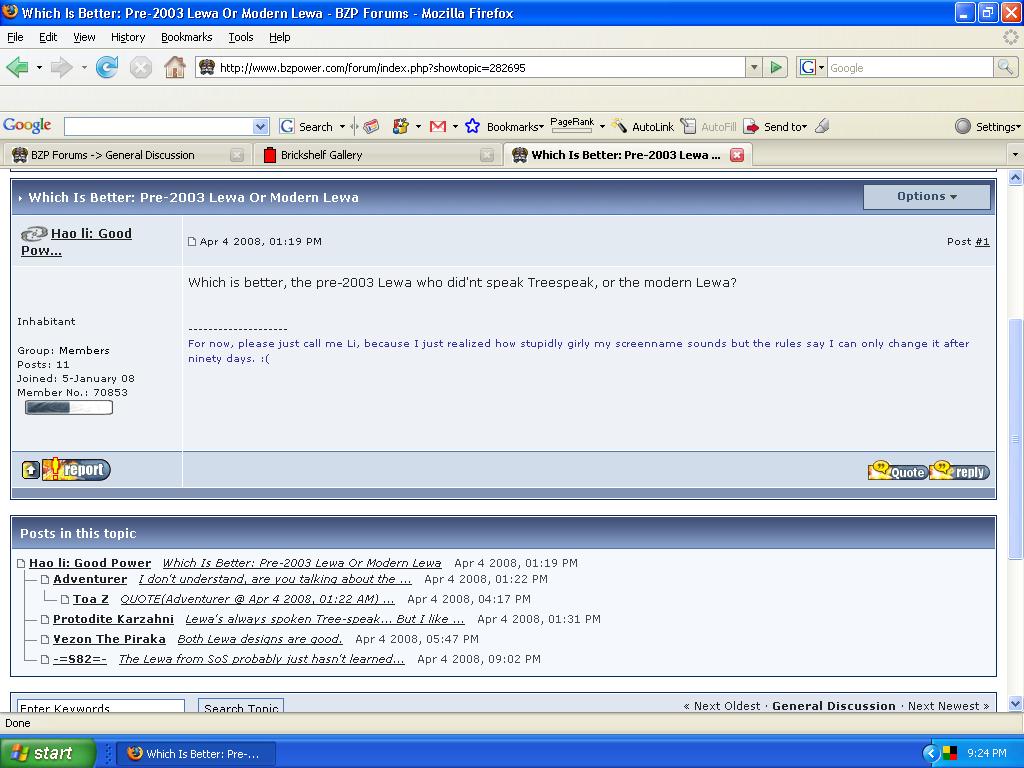Click the Search Topic button
Viewport: 1024px width, 768px height.
(241, 706)
